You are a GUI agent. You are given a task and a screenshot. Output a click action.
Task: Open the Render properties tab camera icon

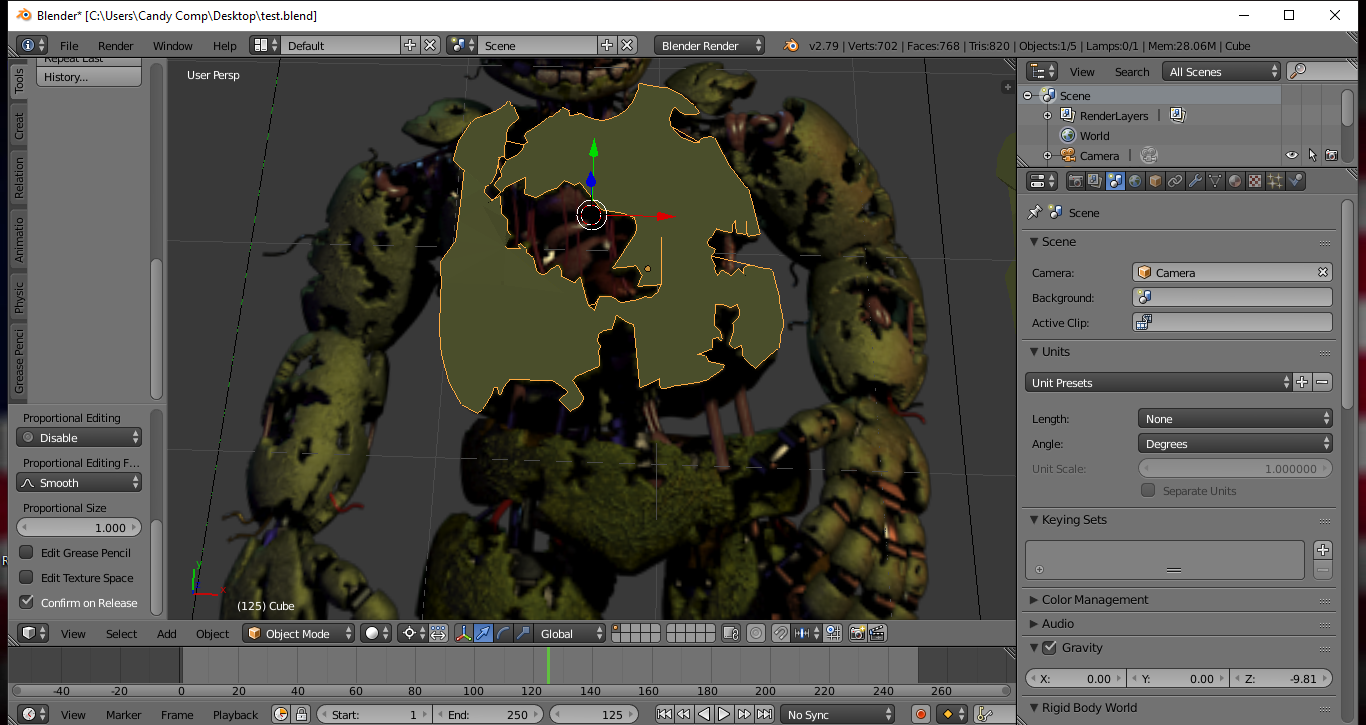(1076, 181)
